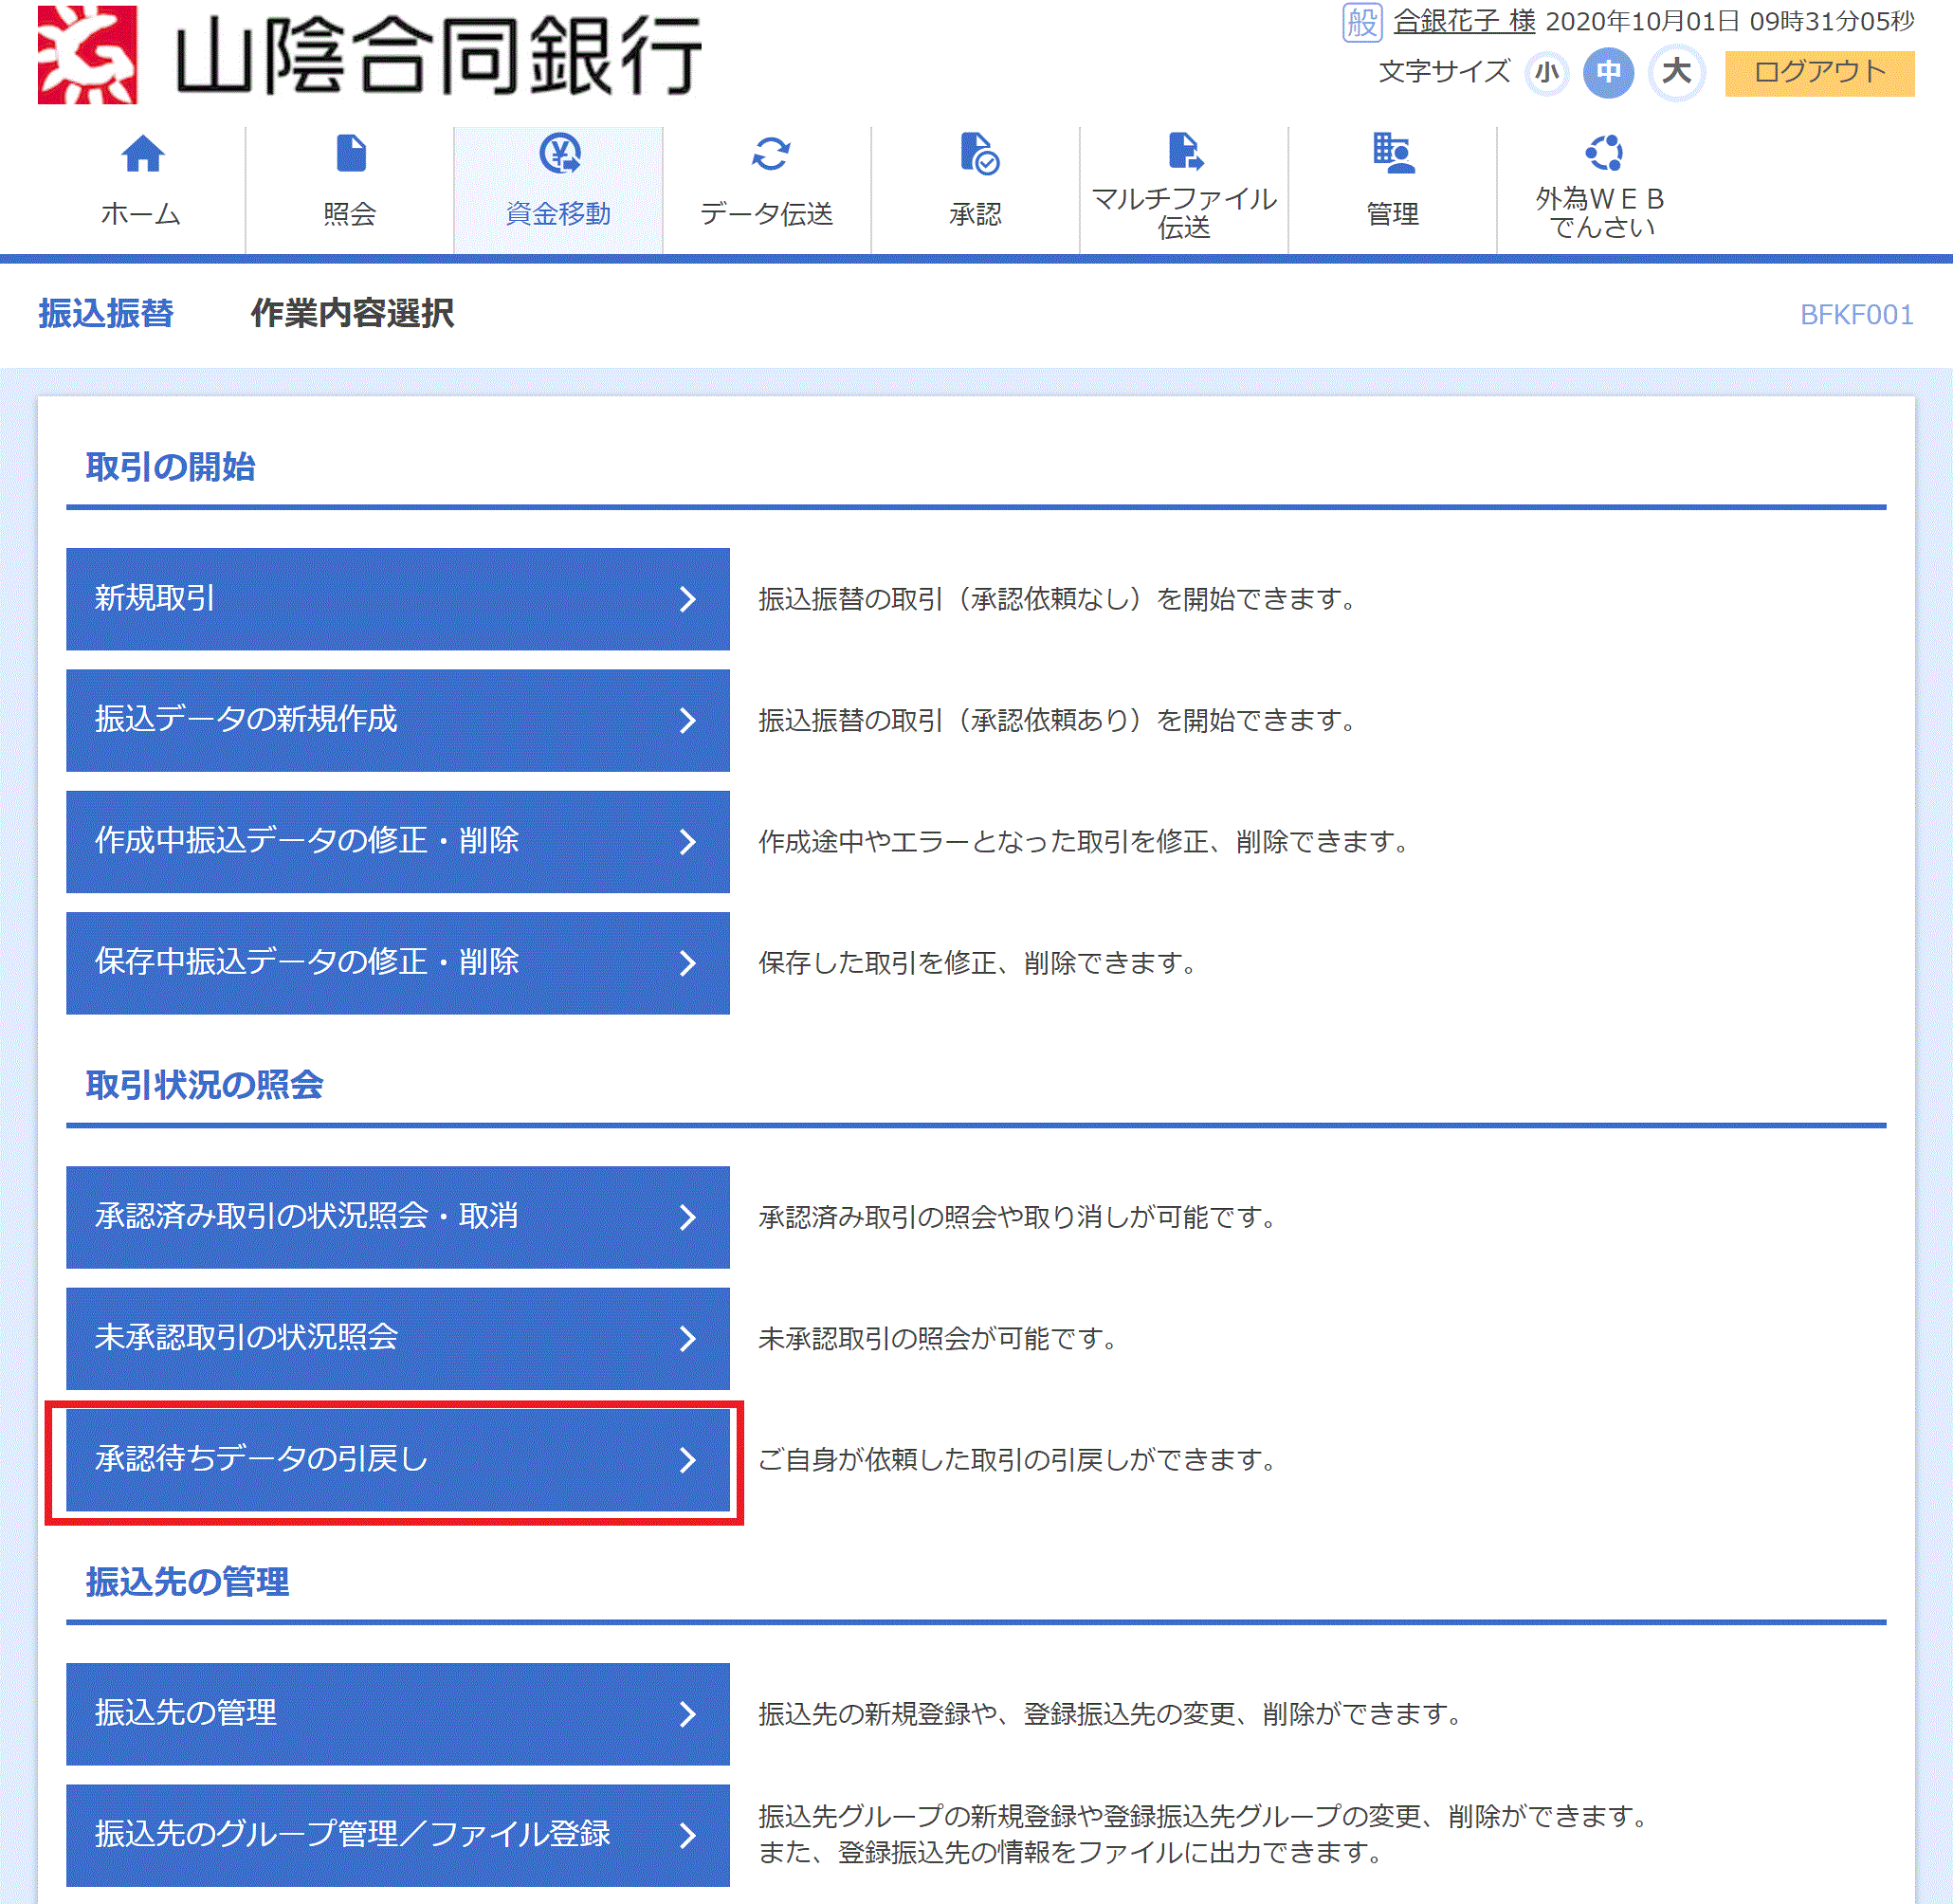
Task: Click the 未承認取引の状況照会 button
Action: (398, 1338)
